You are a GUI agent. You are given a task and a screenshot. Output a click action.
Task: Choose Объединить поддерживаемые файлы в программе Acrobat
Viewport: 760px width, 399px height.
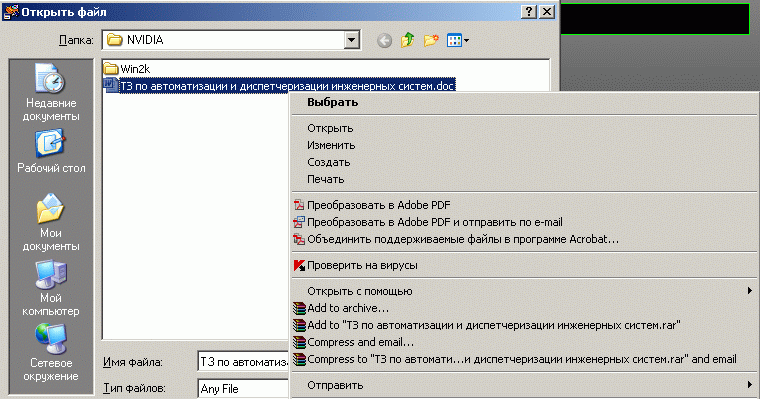click(524, 239)
